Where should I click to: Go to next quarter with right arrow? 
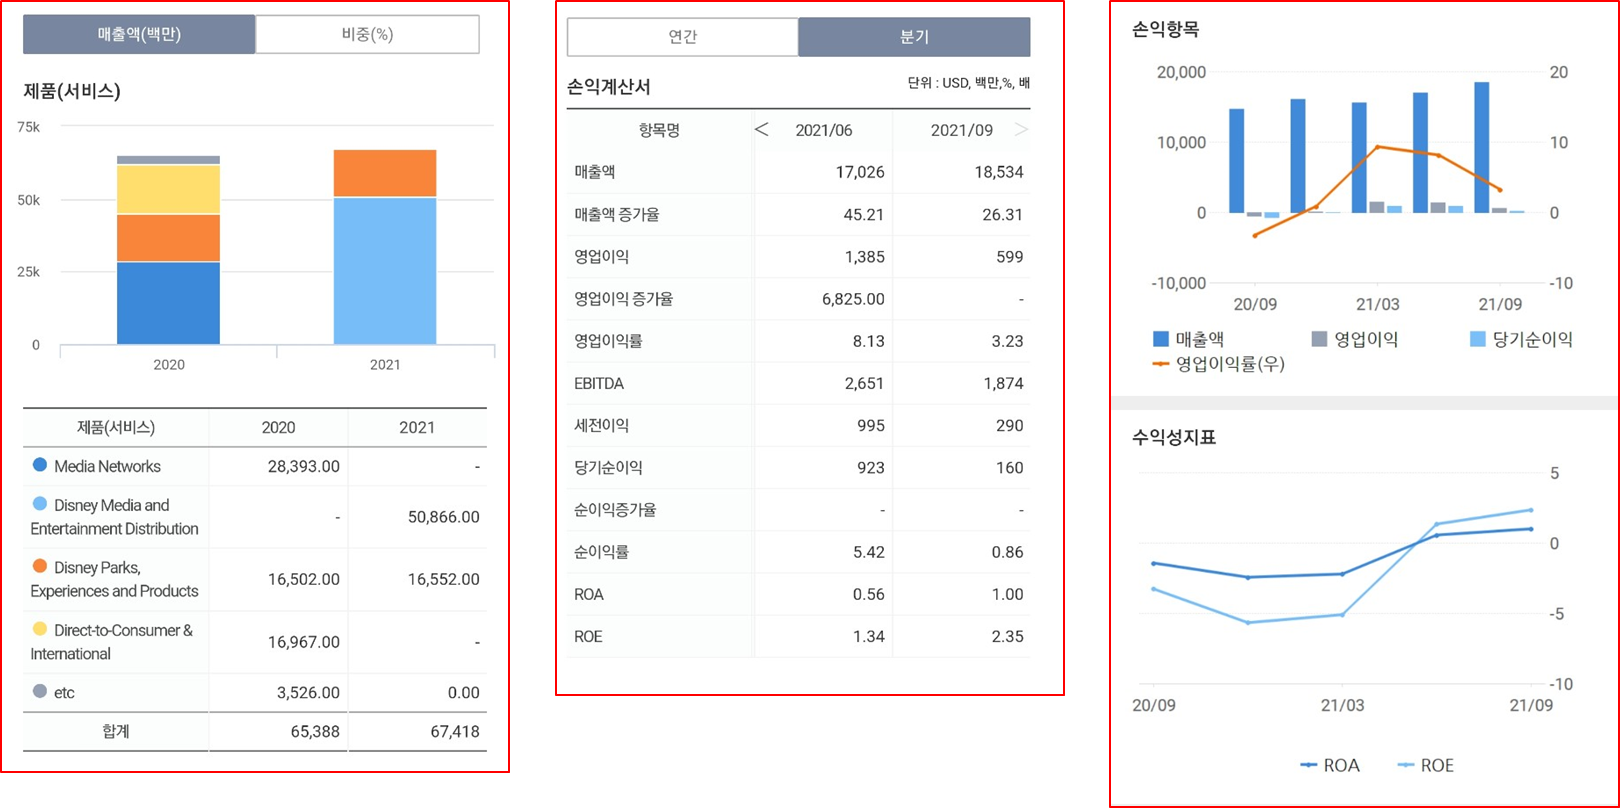[1021, 129]
